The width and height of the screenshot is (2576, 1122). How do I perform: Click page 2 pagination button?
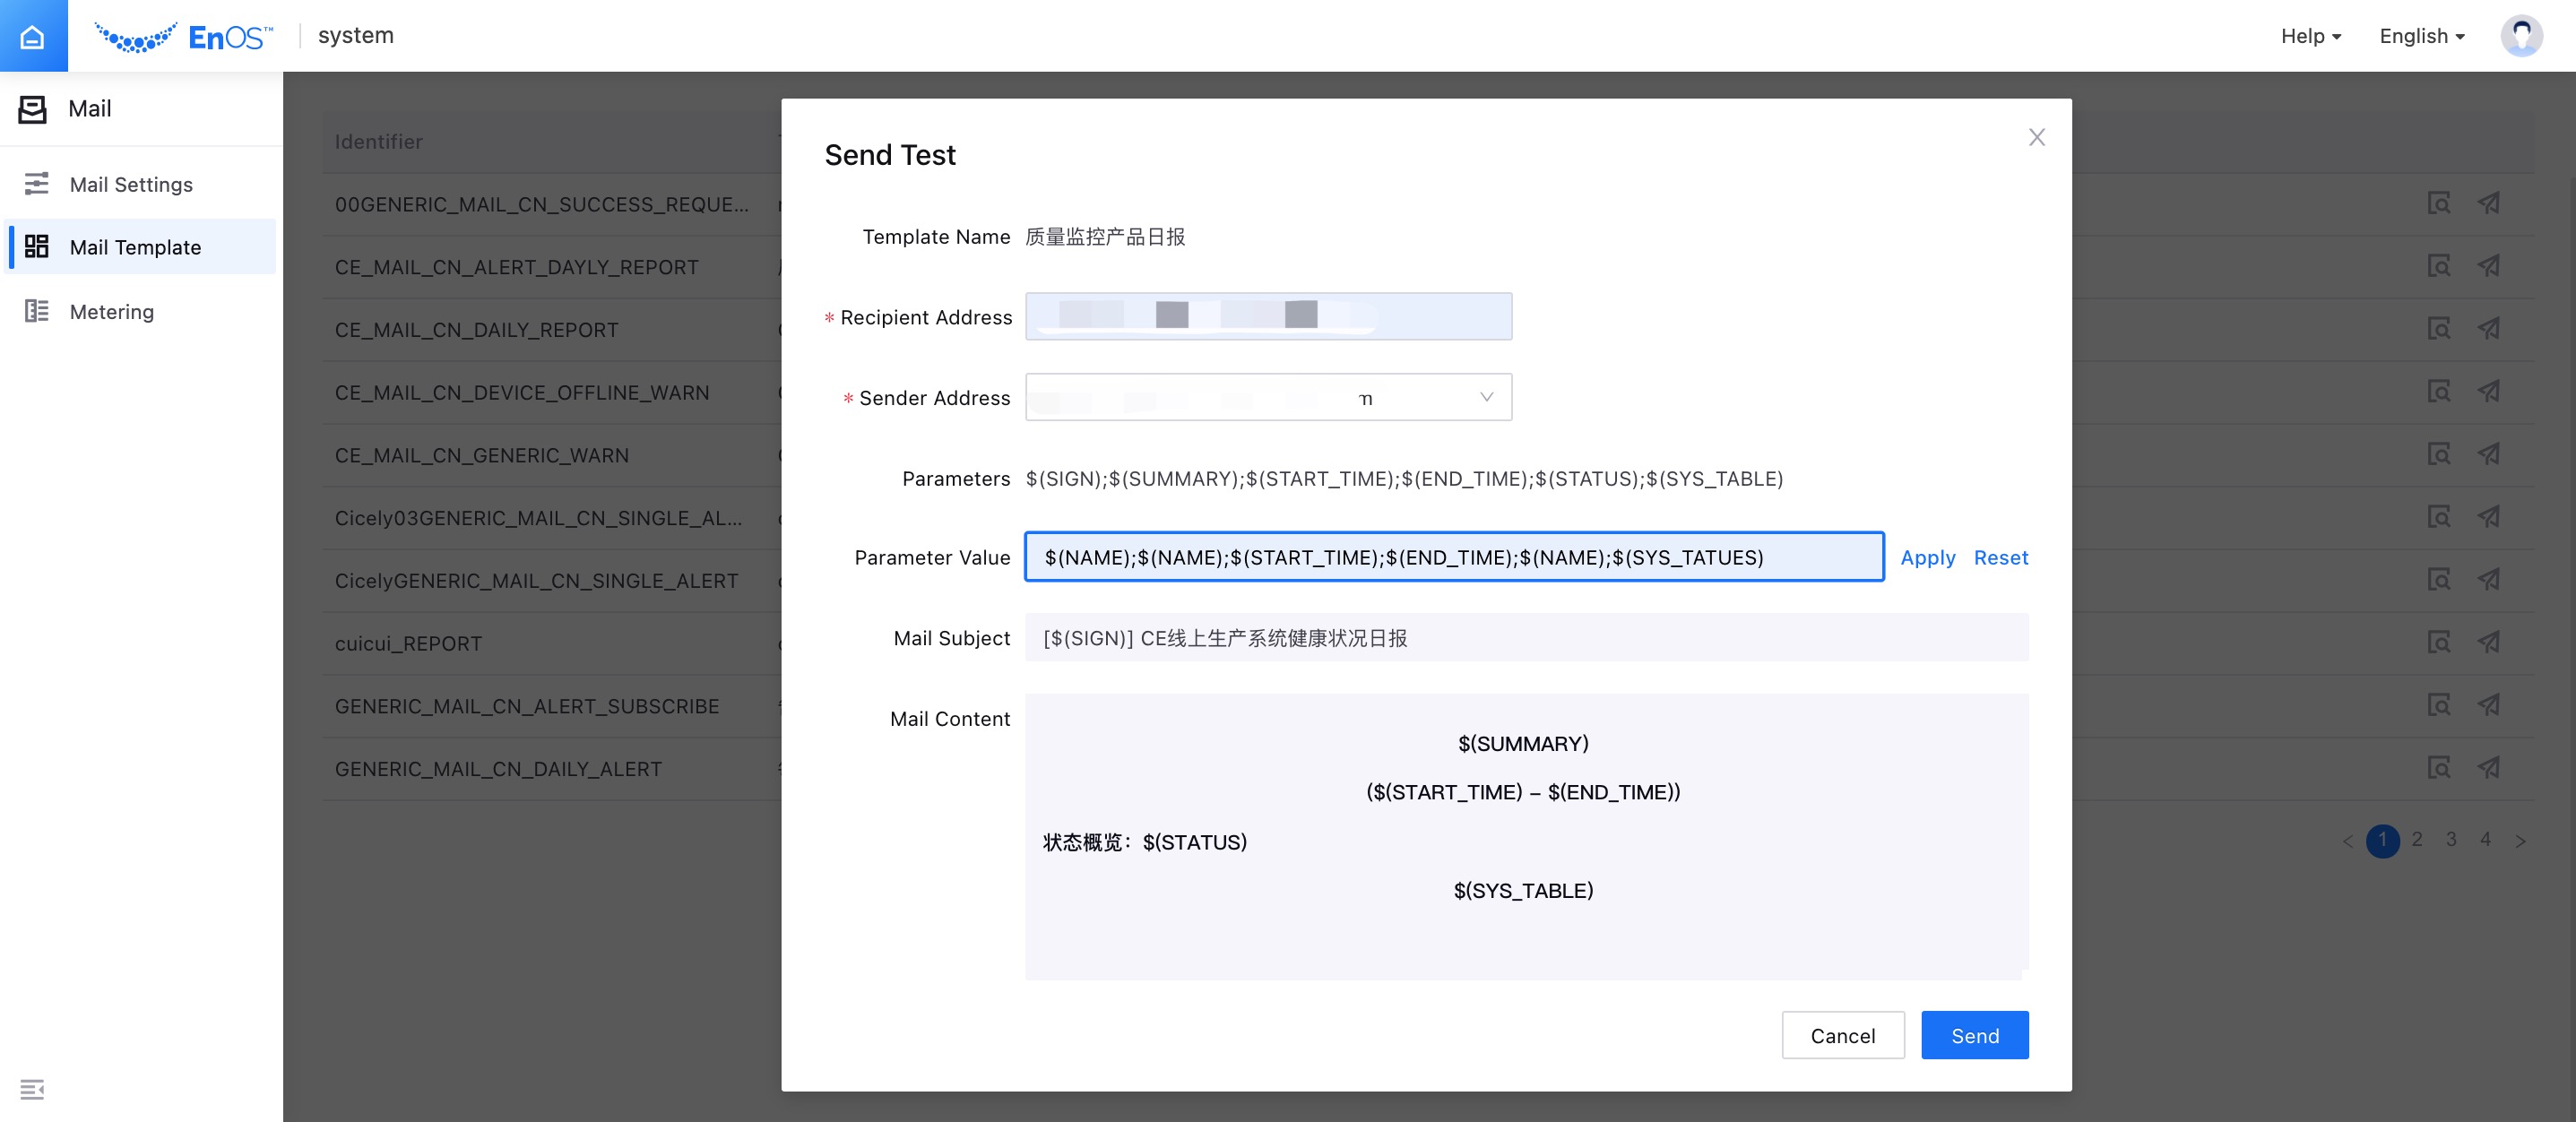2416,840
